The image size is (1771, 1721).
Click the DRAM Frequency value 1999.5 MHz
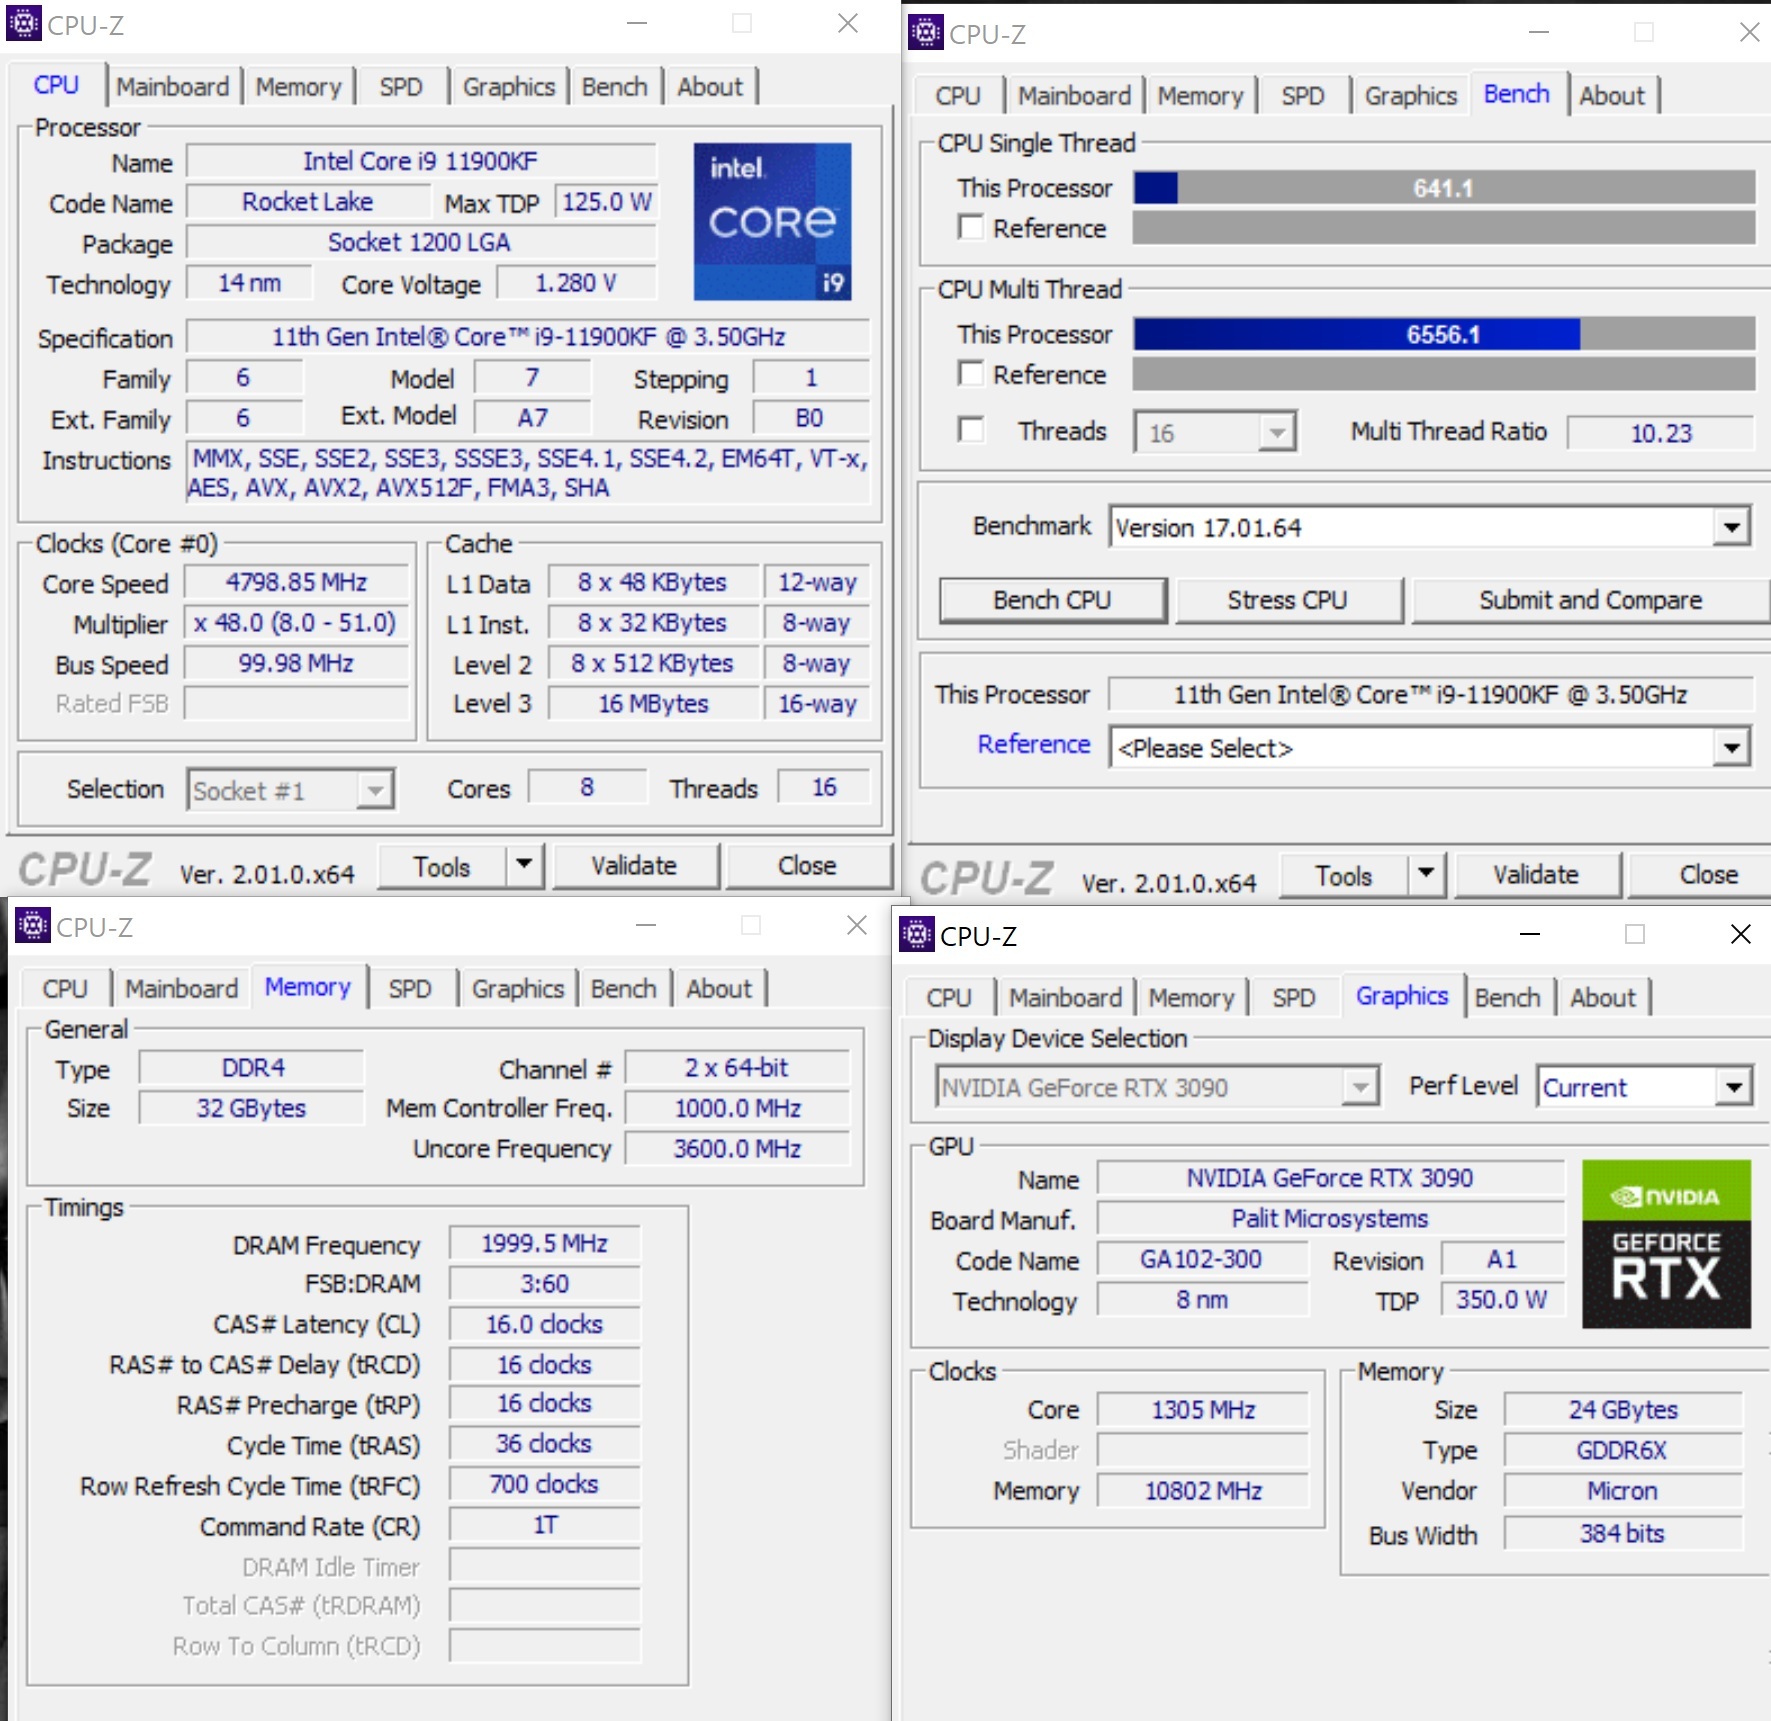coord(545,1243)
